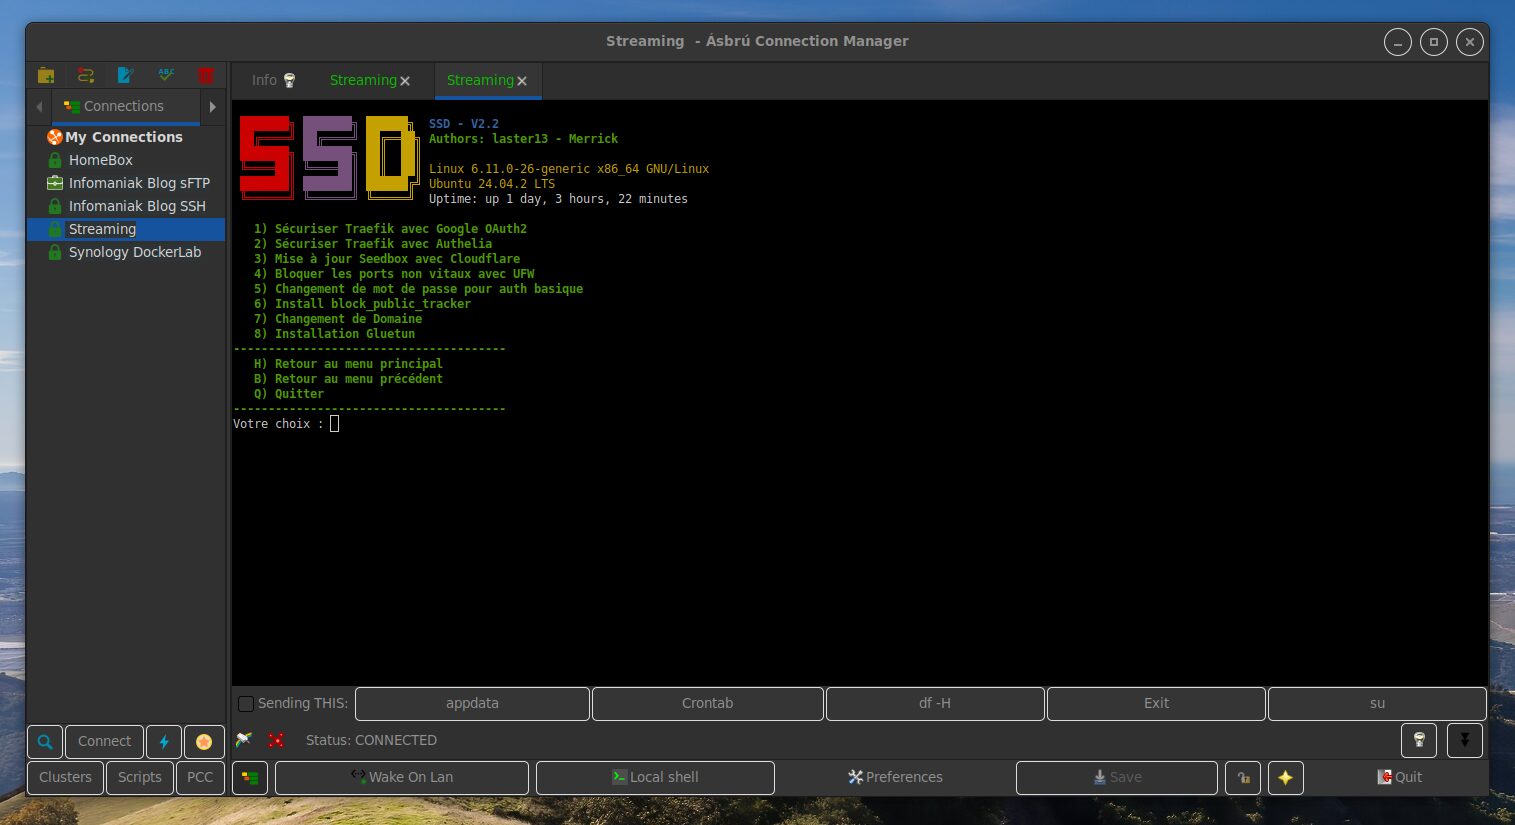This screenshot has height=825, width=1515.
Task: Click the rename ABC check icon
Action: click(166, 76)
